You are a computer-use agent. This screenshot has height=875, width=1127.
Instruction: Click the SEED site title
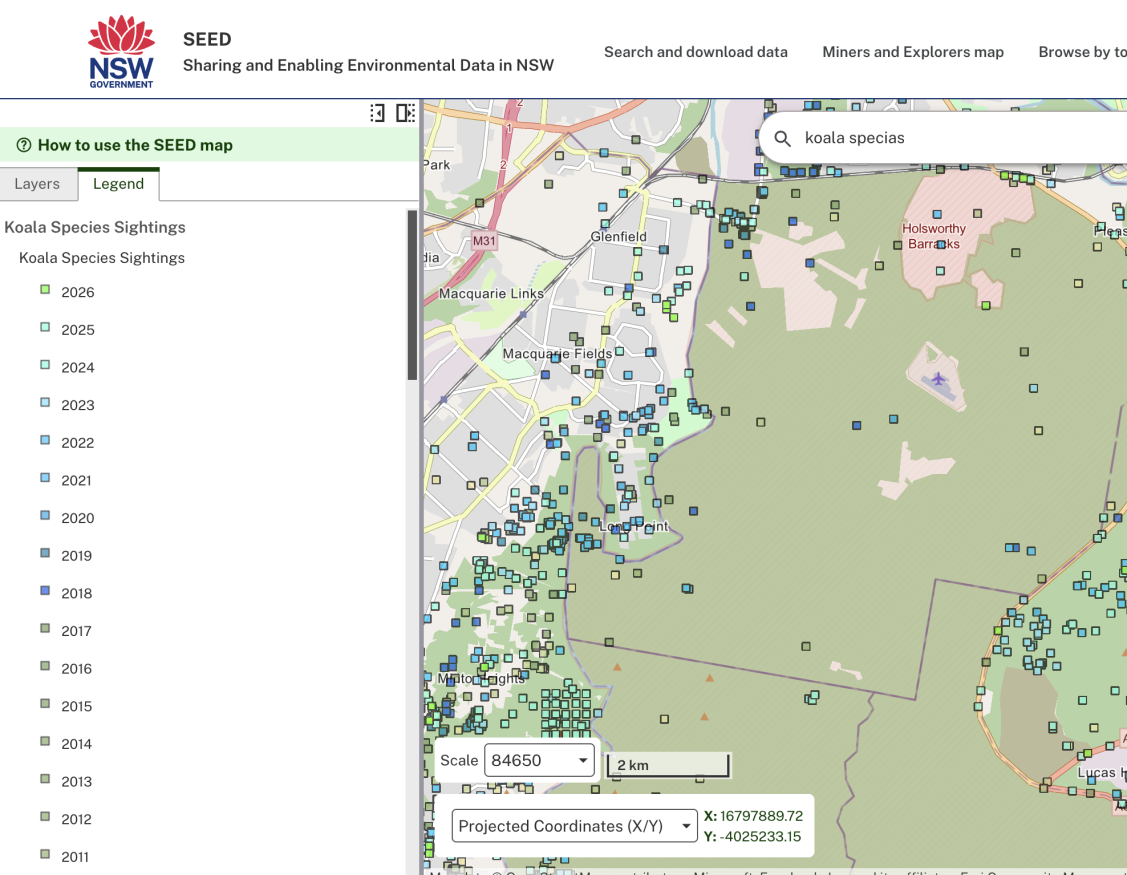207,39
